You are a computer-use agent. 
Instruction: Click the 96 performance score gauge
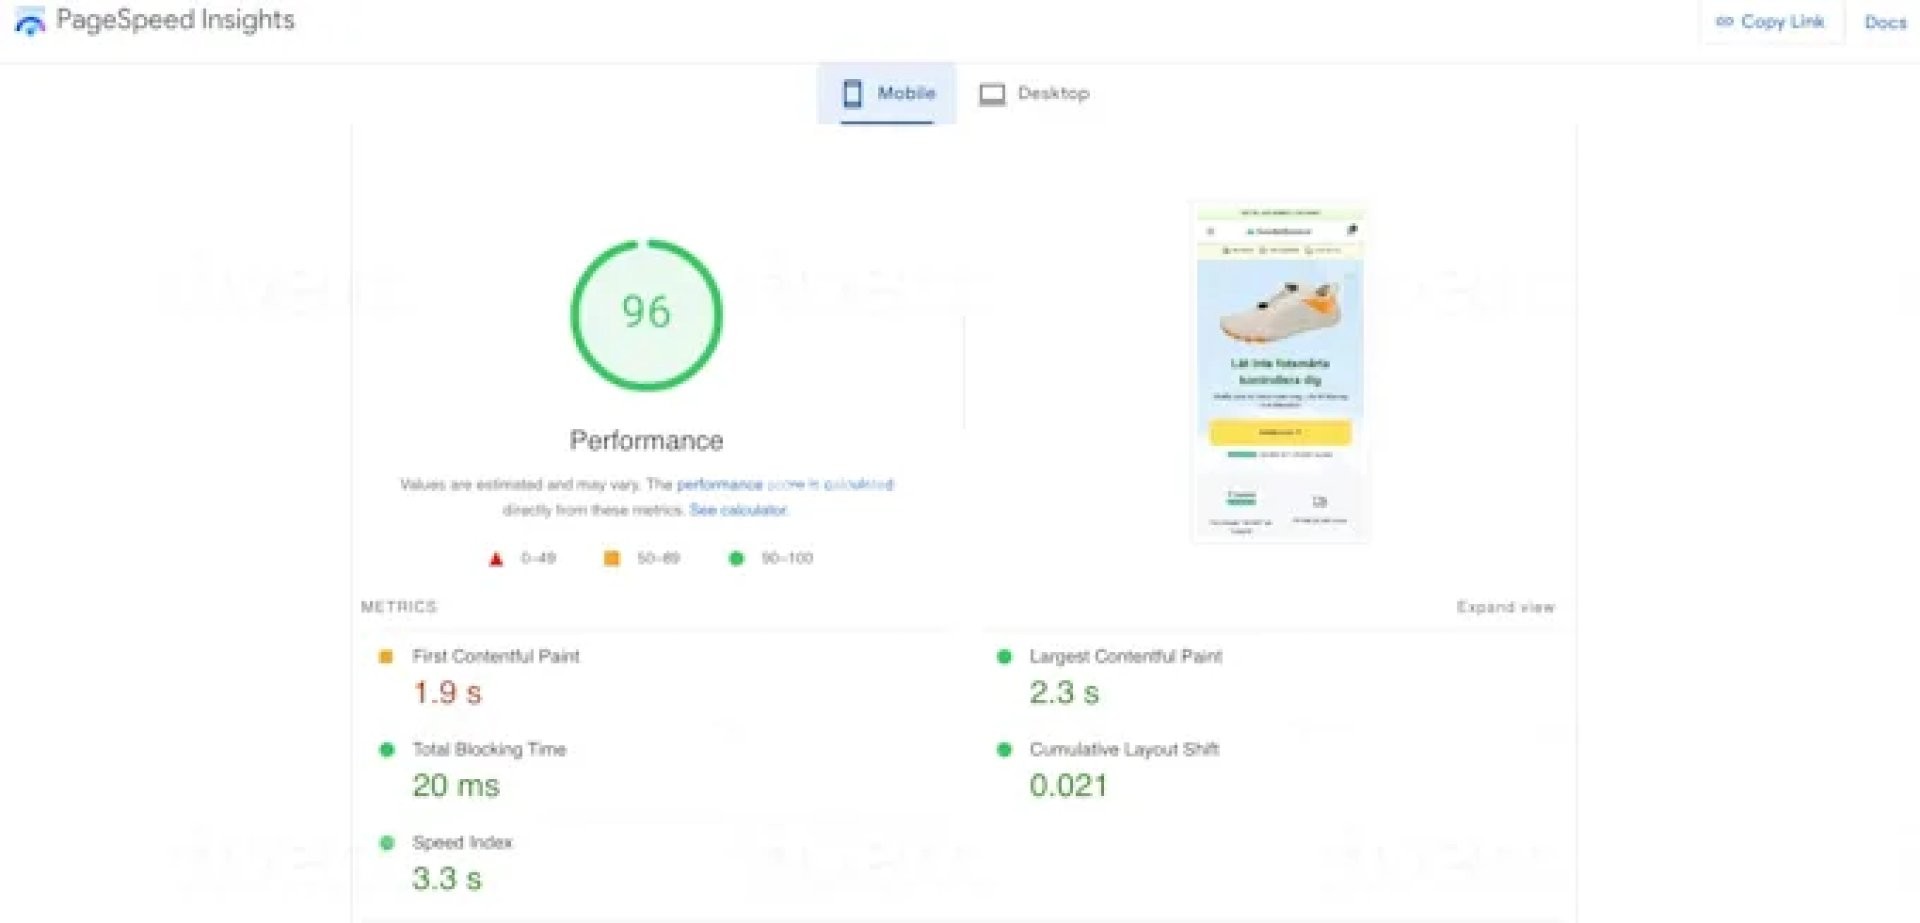click(646, 314)
